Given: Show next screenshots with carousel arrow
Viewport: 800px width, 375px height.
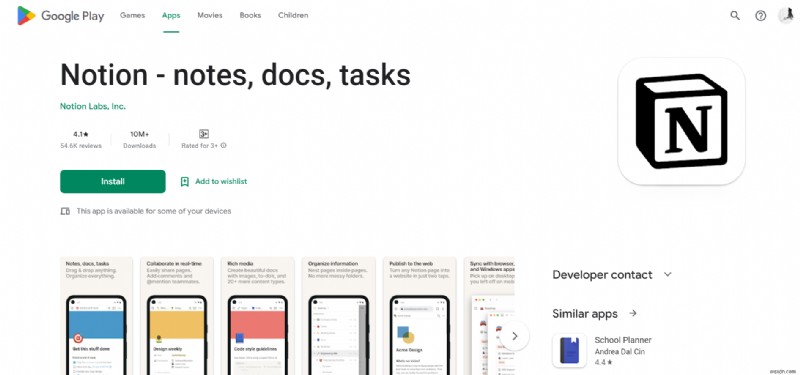Looking at the screenshot, I should click(x=514, y=336).
